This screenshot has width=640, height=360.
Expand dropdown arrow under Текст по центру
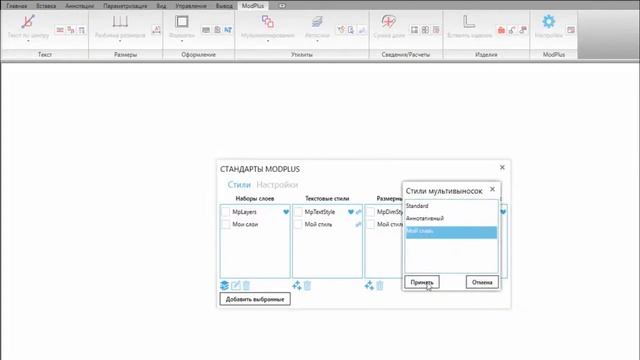tap(28, 41)
